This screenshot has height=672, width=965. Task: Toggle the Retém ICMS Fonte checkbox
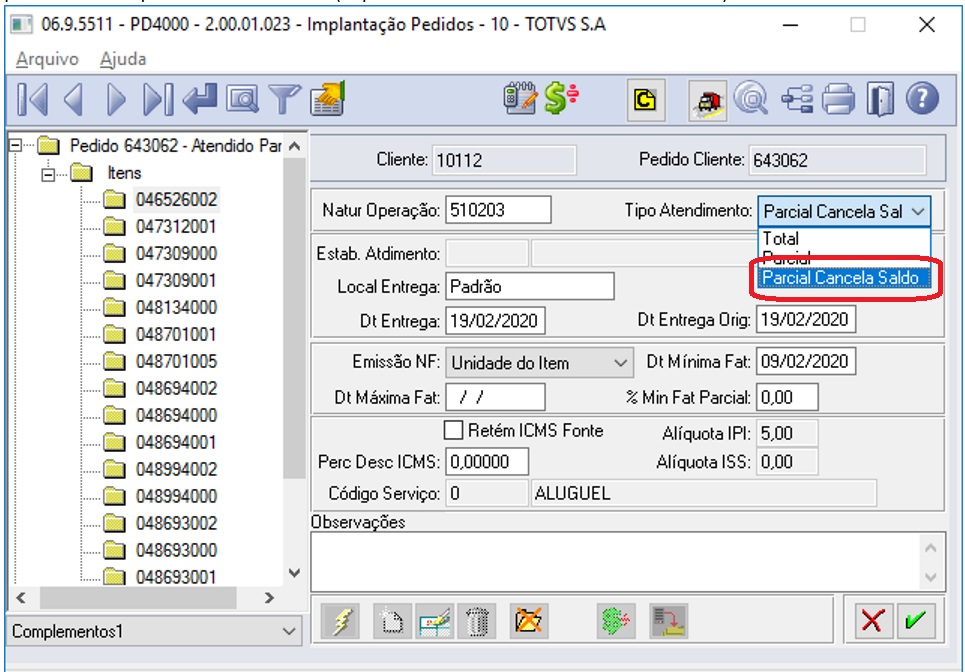pyautogui.click(x=454, y=430)
